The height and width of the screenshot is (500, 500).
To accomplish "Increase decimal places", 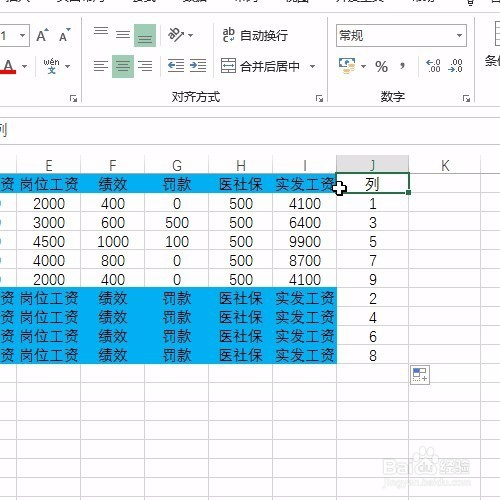I will point(434,66).
